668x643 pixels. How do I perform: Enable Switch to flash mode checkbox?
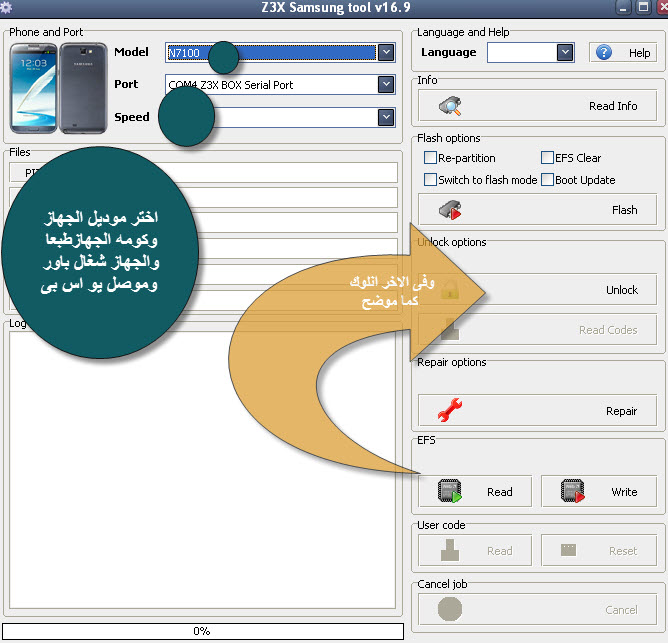(x=430, y=179)
